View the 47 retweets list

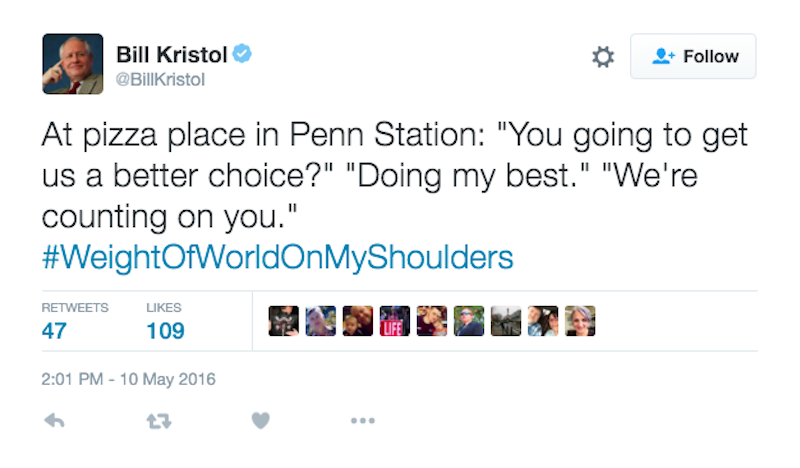tap(54, 330)
